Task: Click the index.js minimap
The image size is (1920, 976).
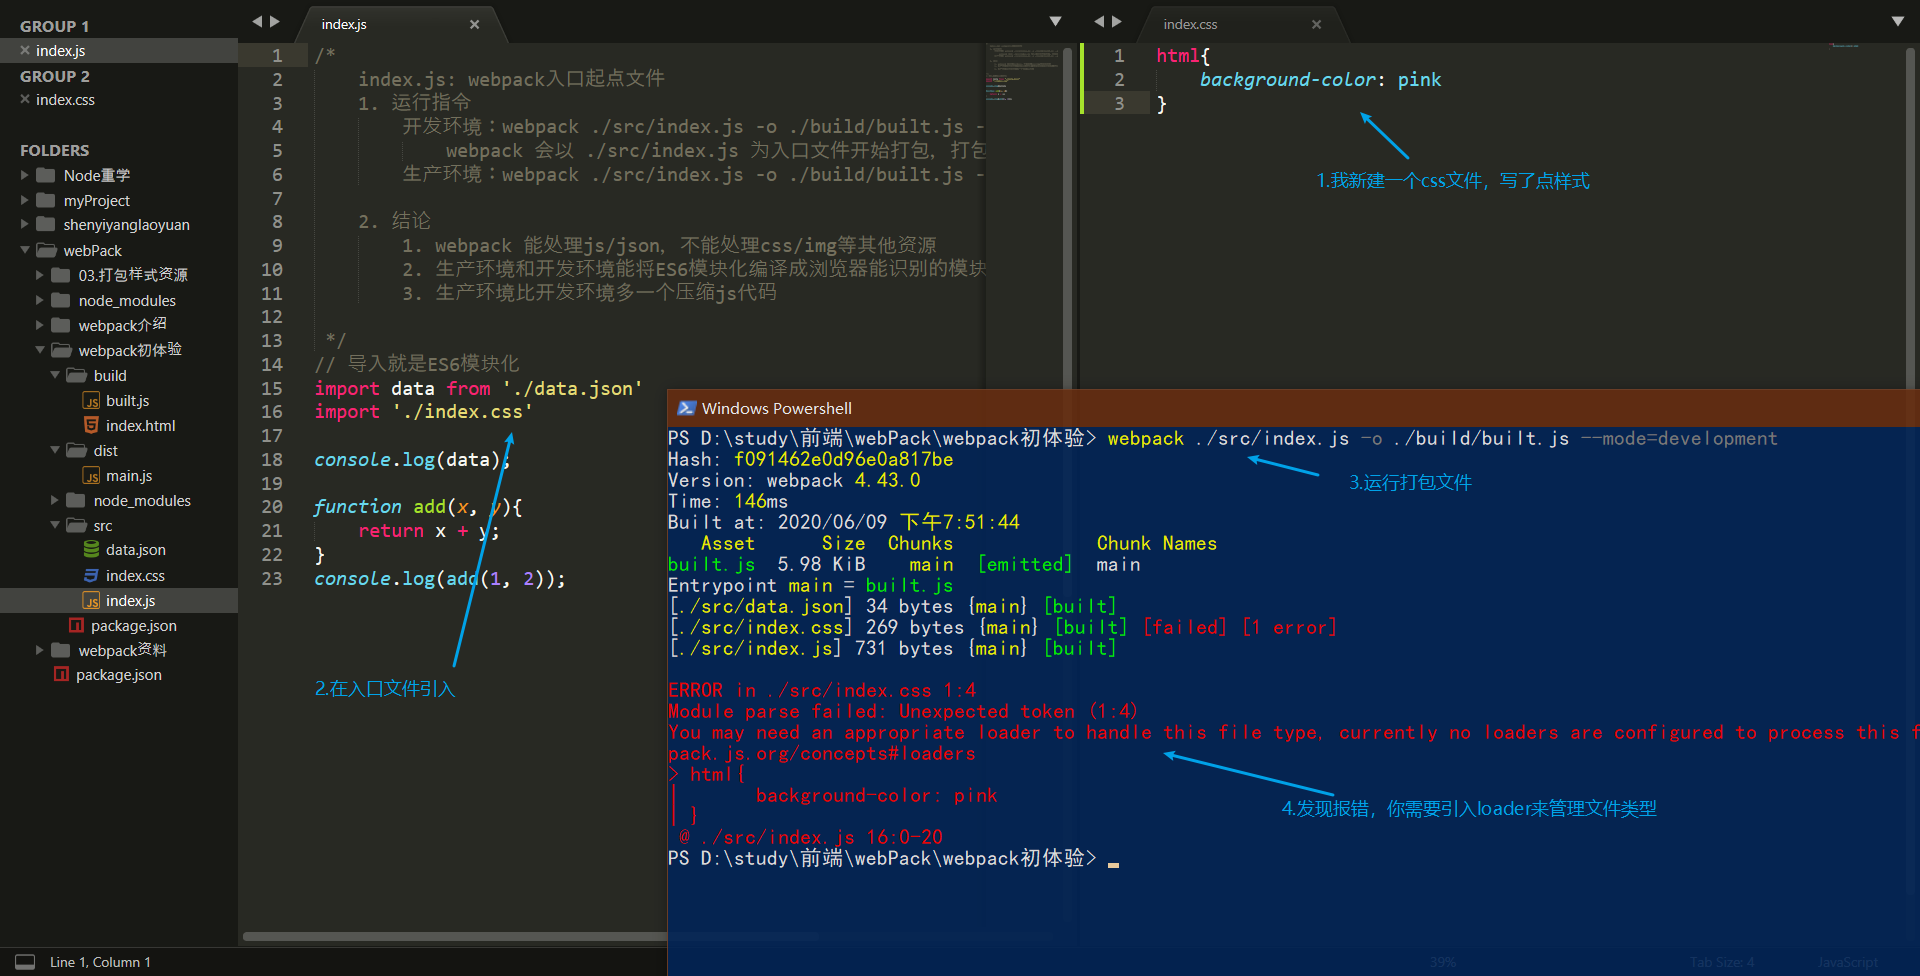Action: point(1022,73)
